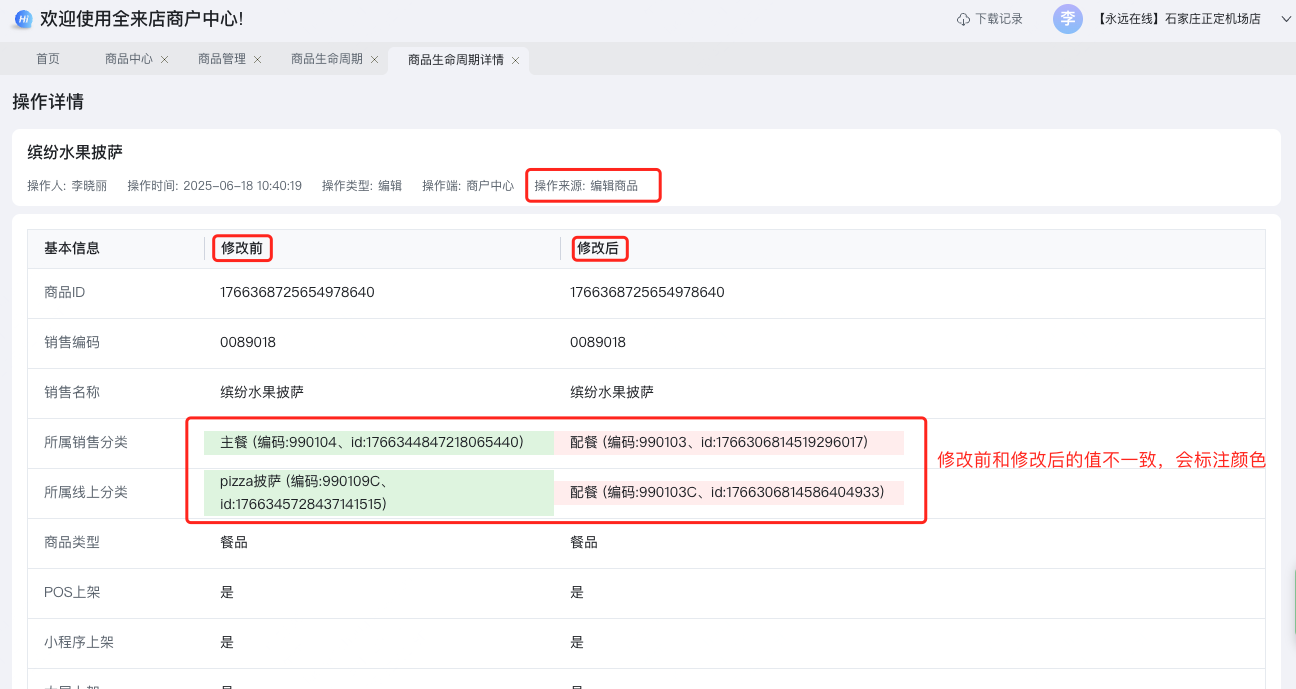Screen dimensions: 1296x689
Task: Close the 商品生命周期 tab
Action: 374,60
